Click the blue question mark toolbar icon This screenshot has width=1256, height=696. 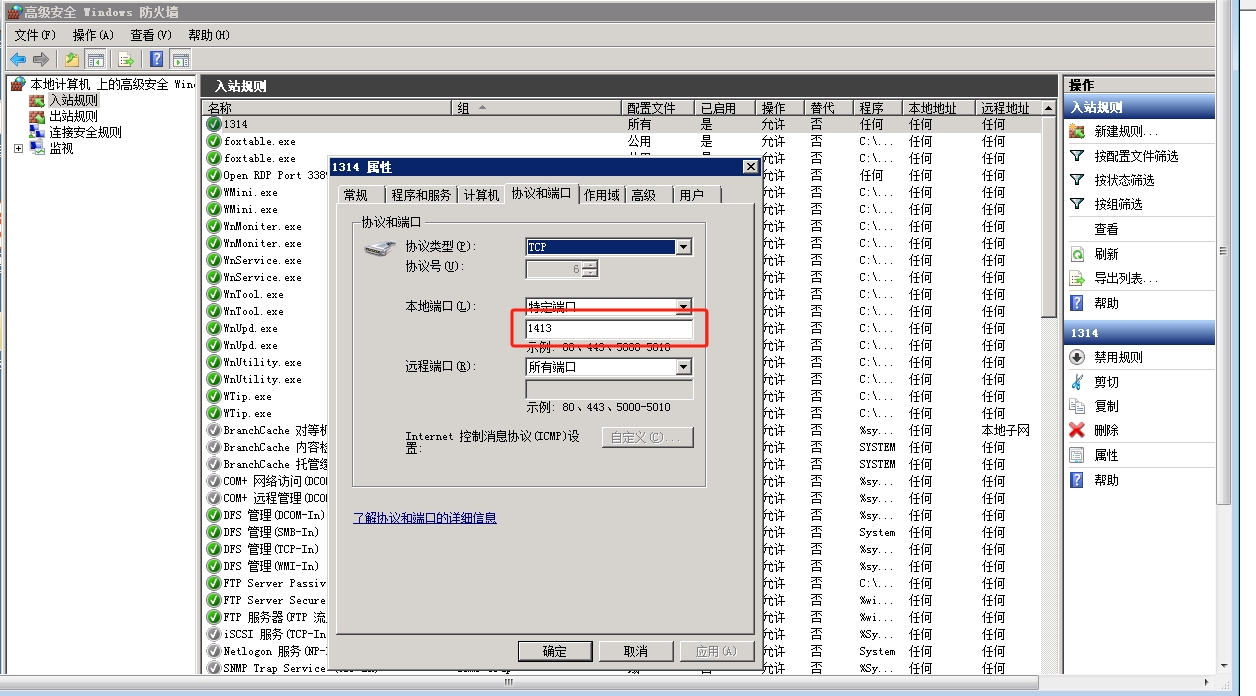click(x=156, y=59)
